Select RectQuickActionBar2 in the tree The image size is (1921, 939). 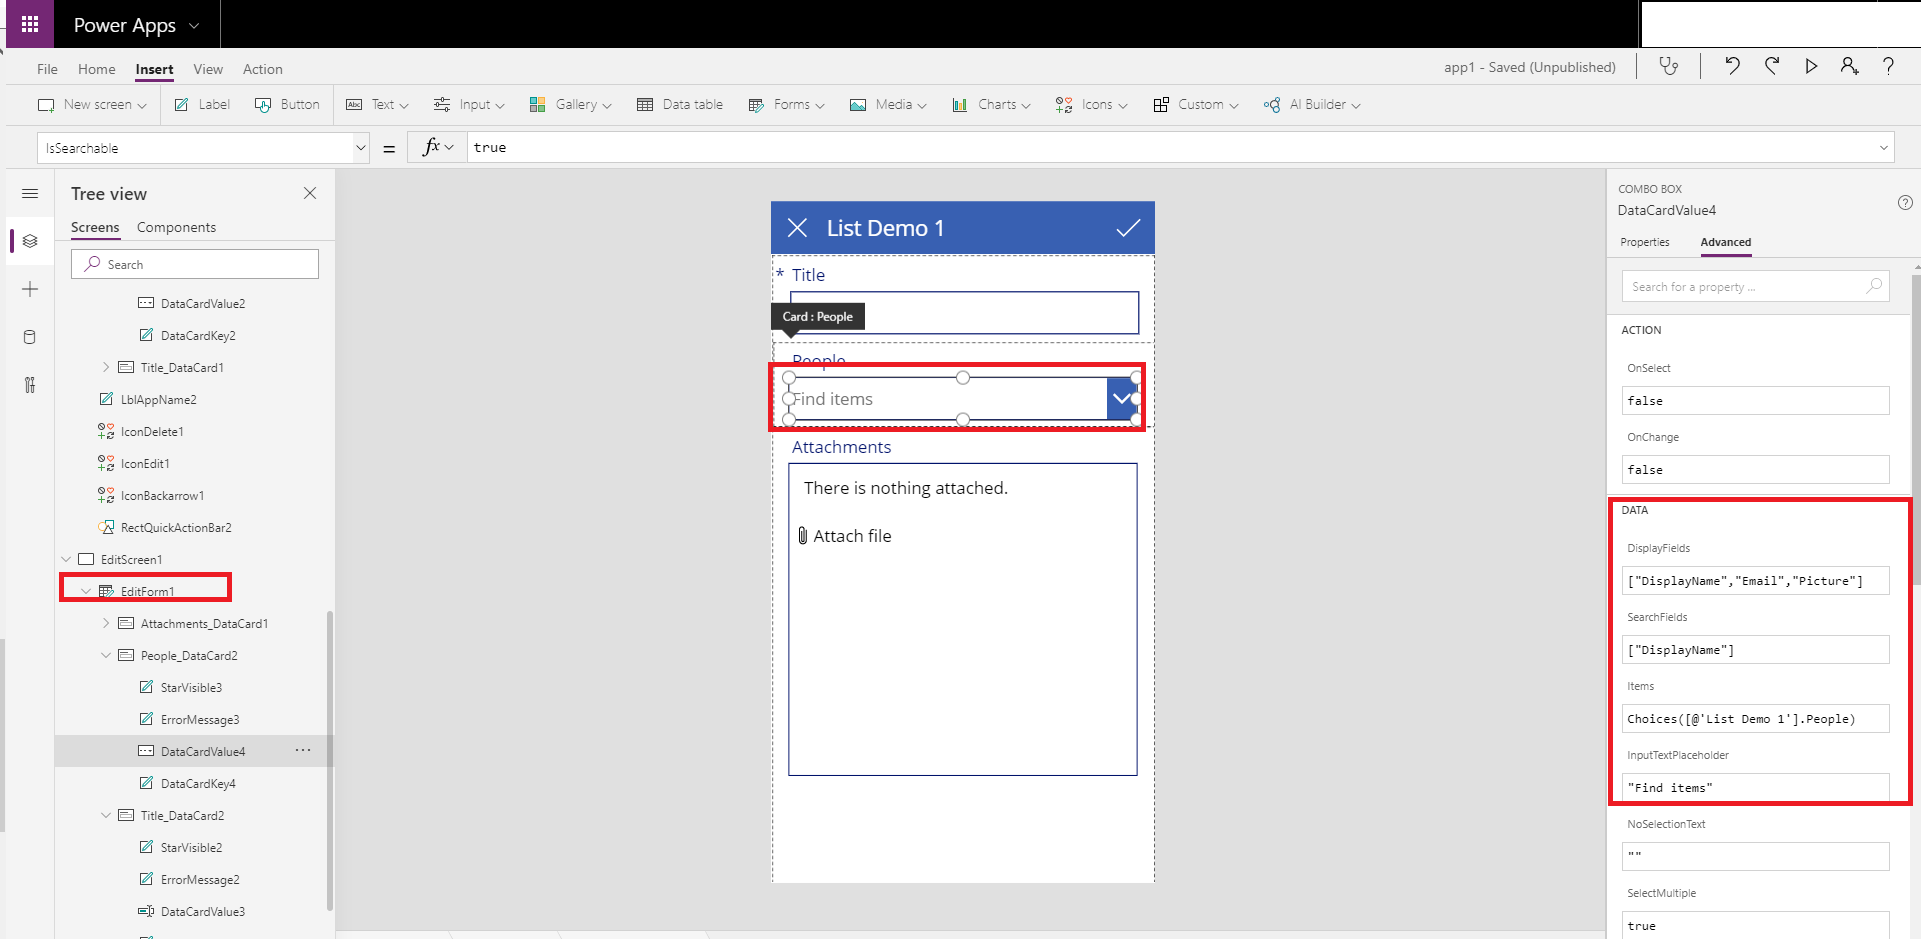176,527
